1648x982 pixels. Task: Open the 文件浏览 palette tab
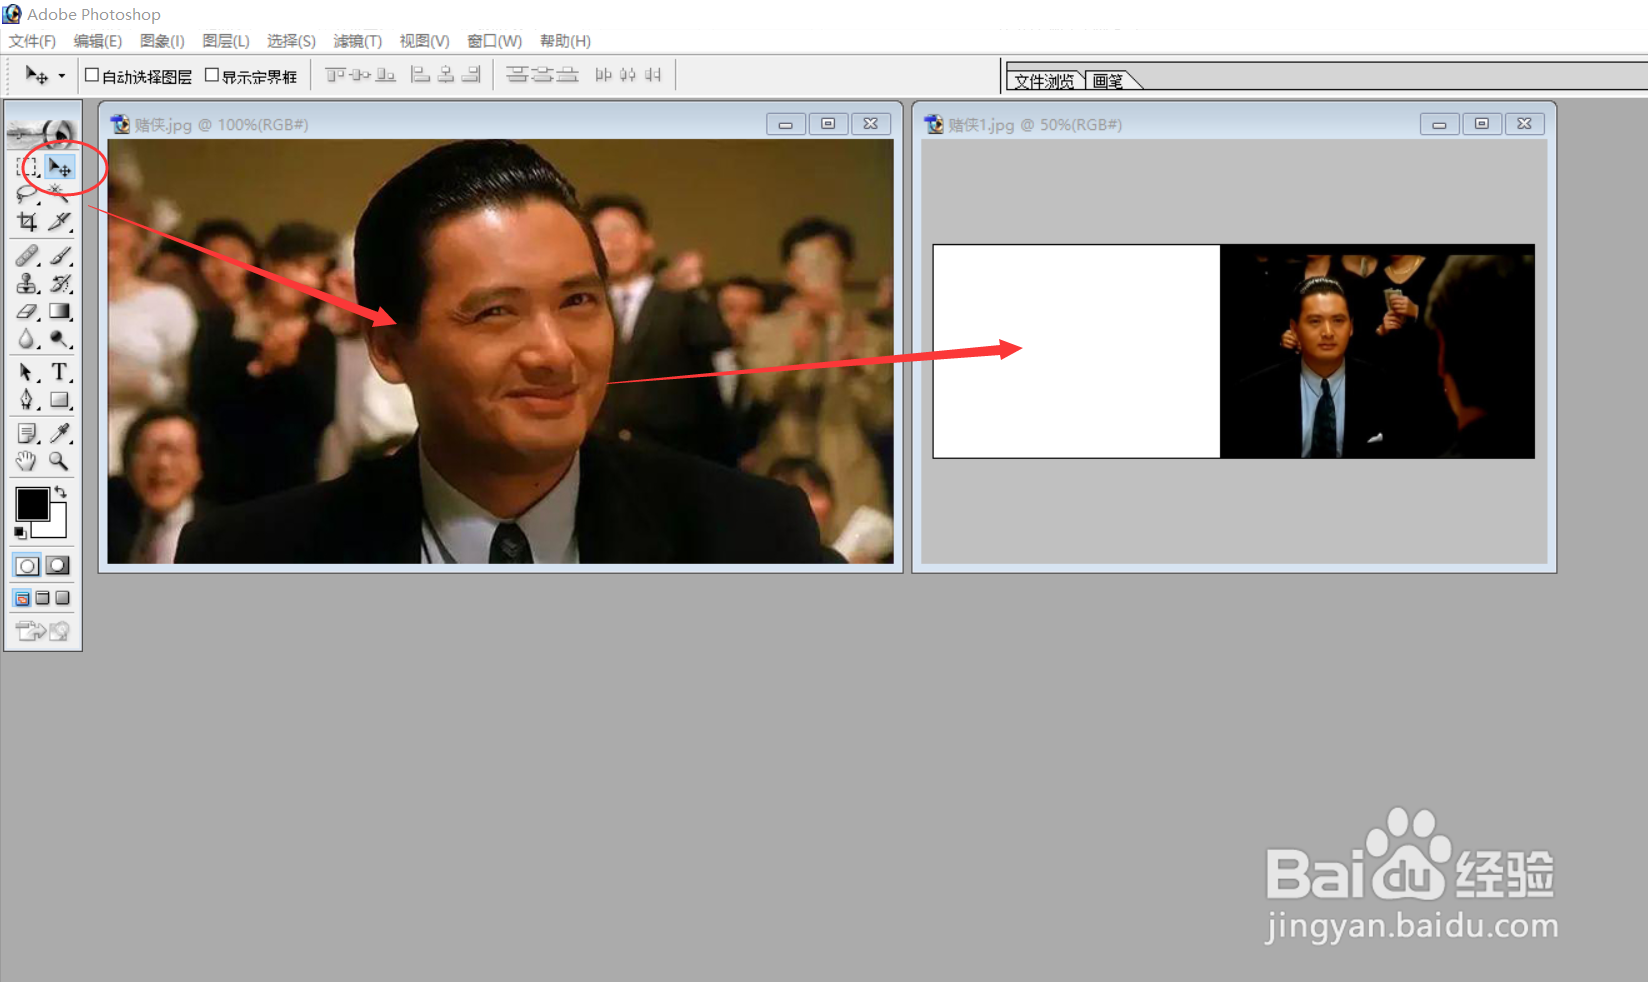tap(1044, 81)
